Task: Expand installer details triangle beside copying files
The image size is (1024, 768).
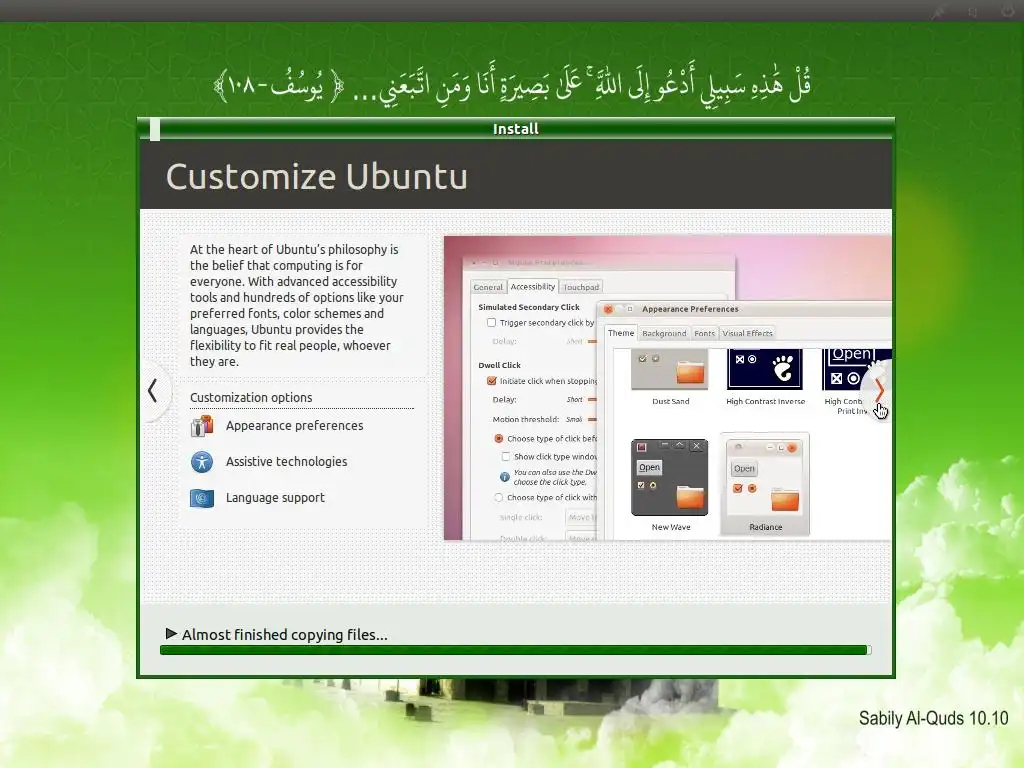Action: (x=171, y=633)
